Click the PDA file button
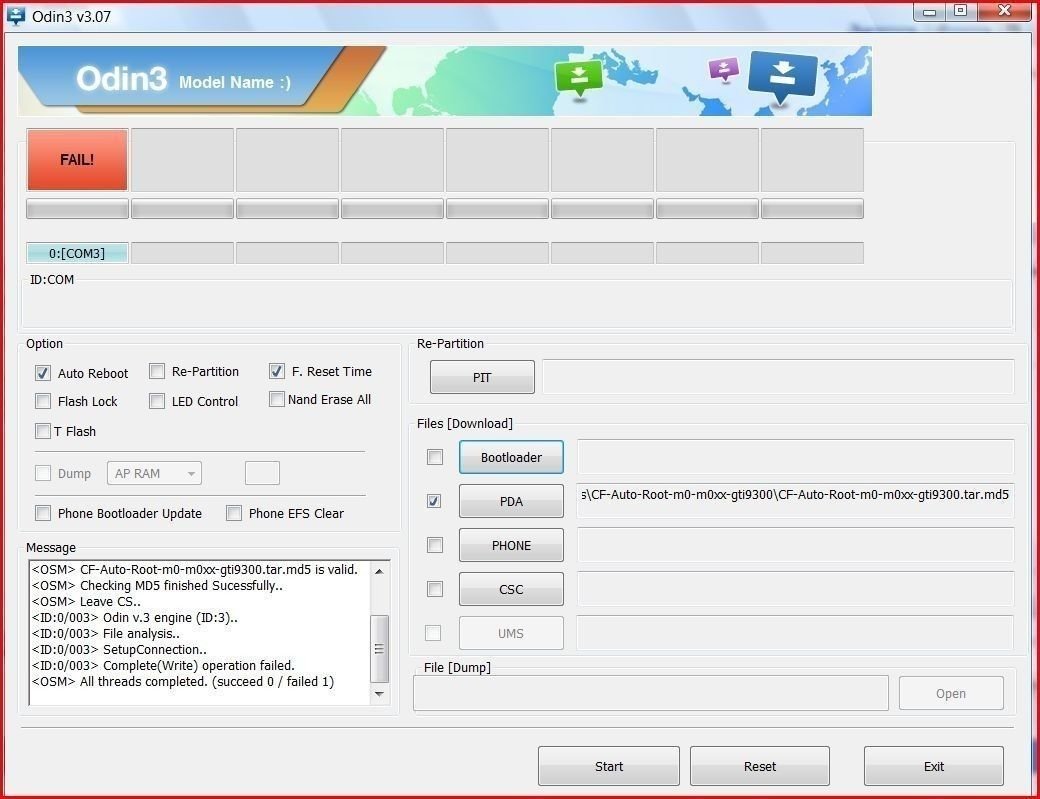This screenshot has height=799, width=1040. (x=511, y=501)
